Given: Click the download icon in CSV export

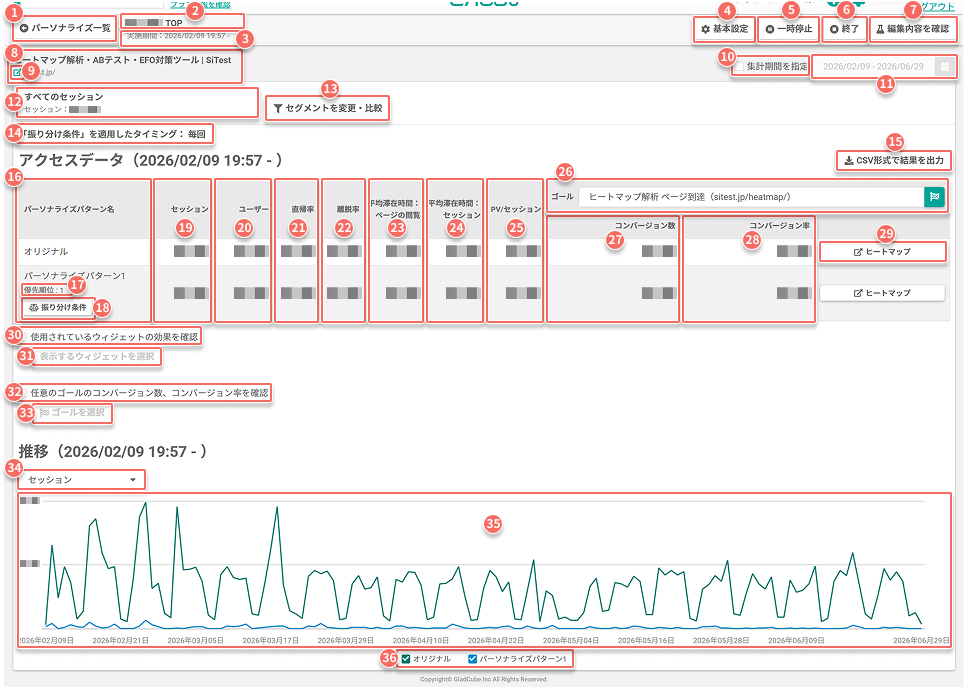Looking at the screenshot, I should pyautogui.click(x=848, y=161).
